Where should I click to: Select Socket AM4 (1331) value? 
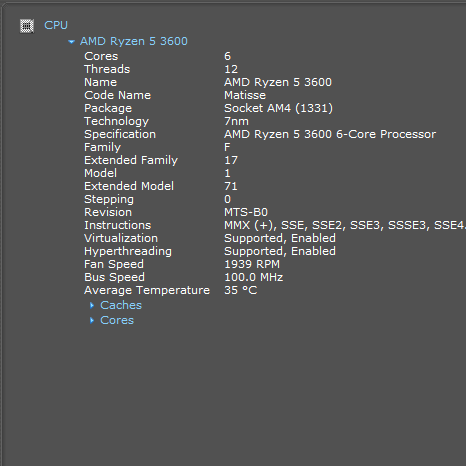click(278, 108)
